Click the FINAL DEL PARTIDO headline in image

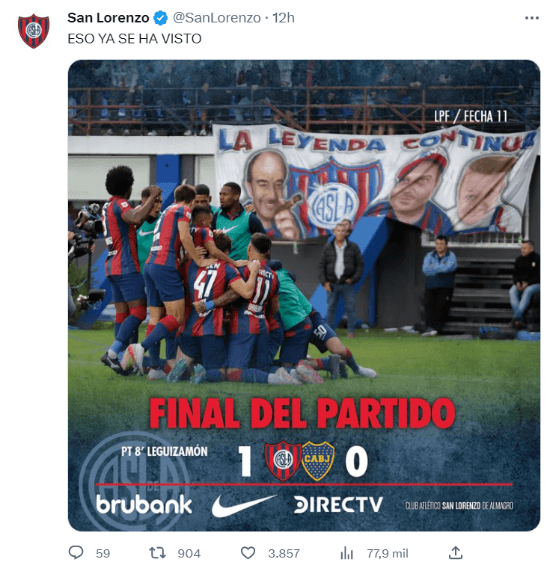(302, 413)
